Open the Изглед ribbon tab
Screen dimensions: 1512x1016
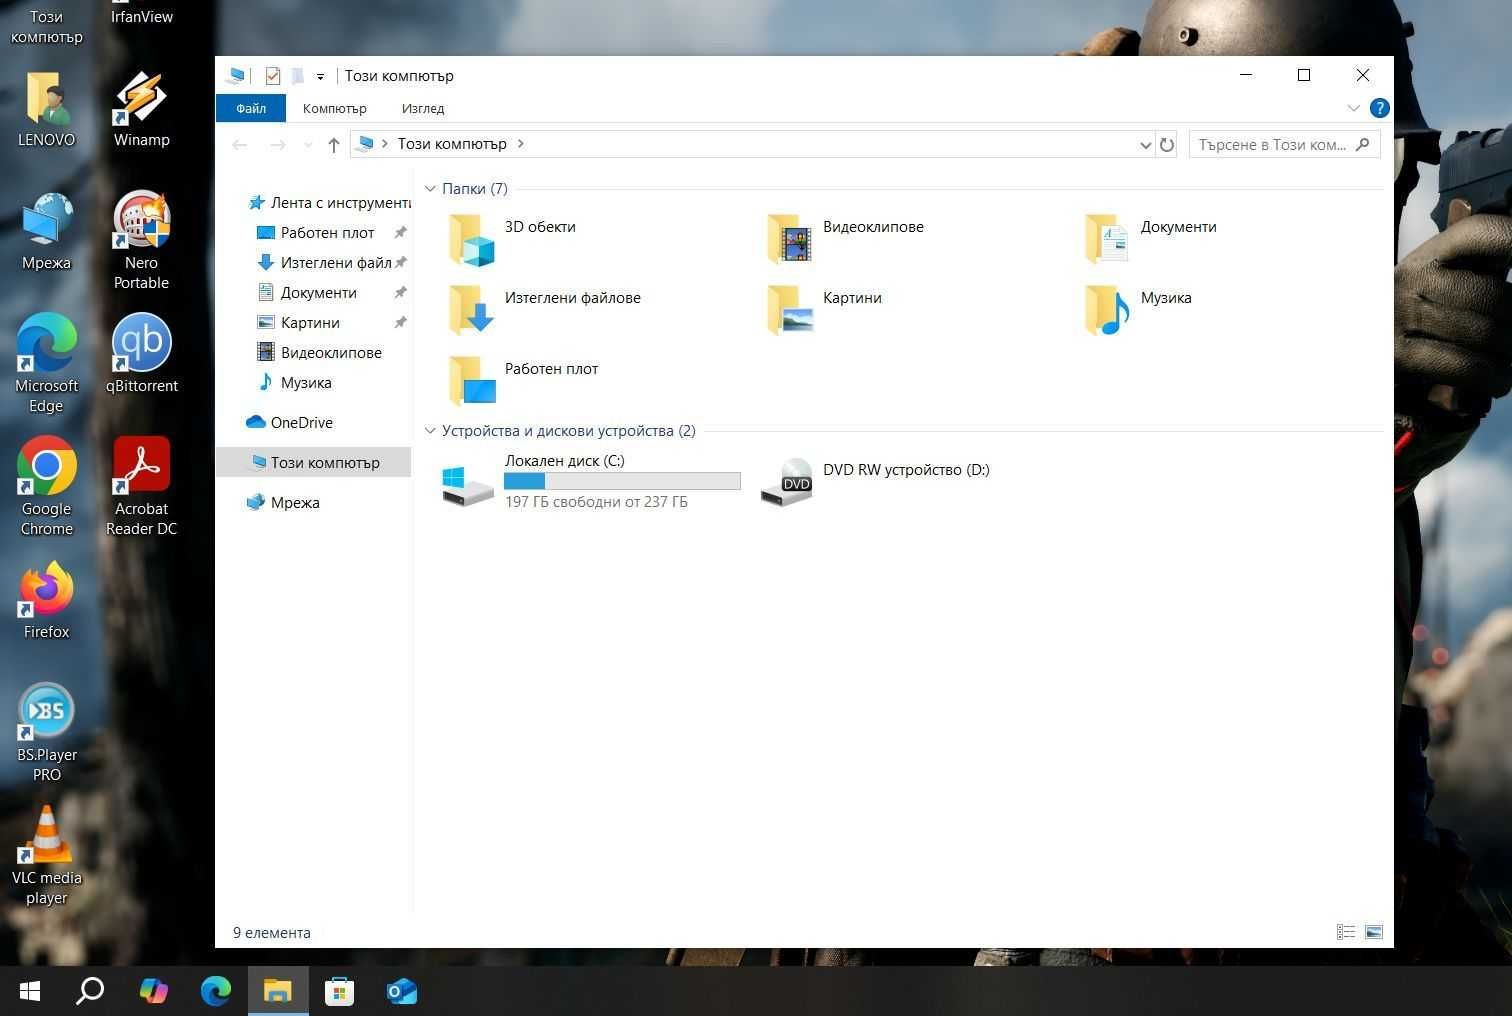423,108
